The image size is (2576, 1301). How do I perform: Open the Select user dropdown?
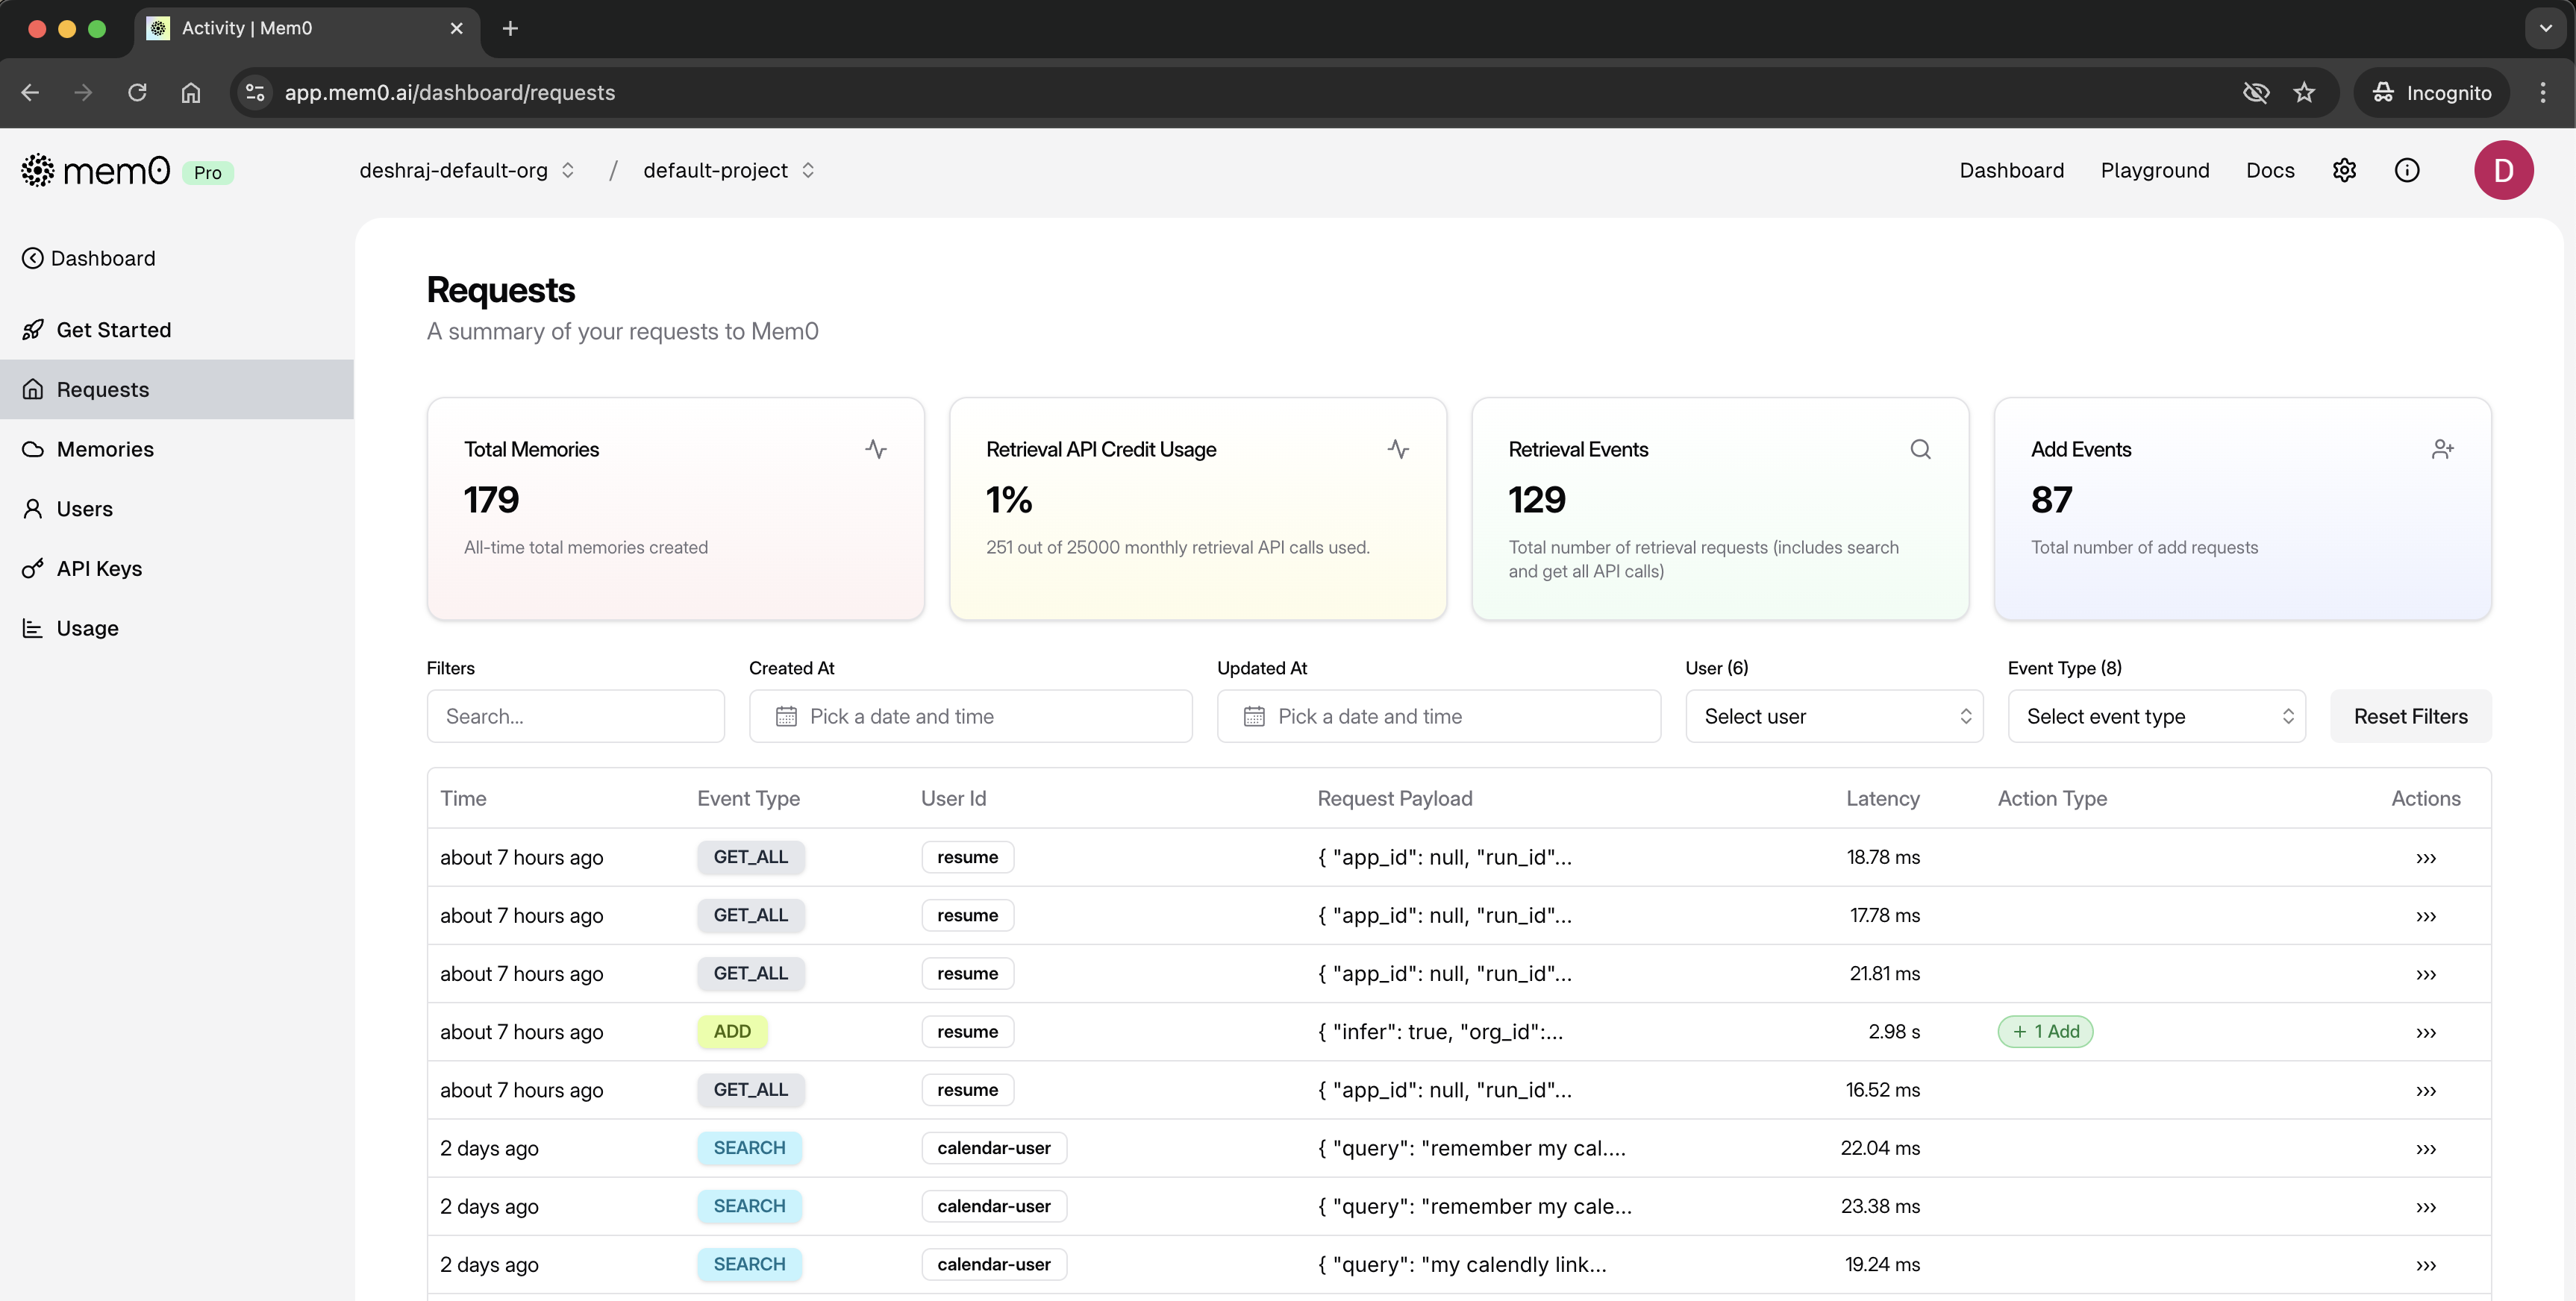pyautogui.click(x=1833, y=716)
